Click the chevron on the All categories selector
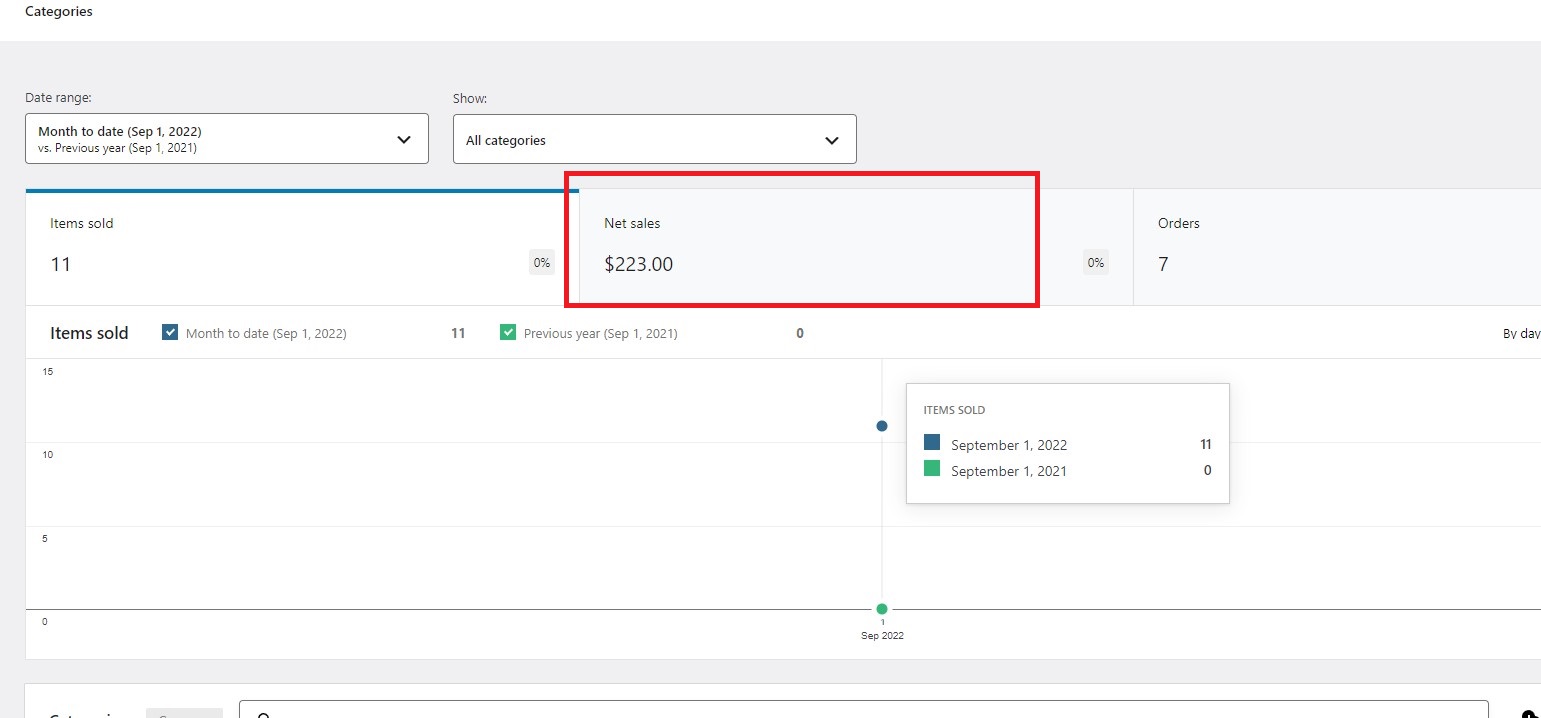 pyautogui.click(x=831, y=140)
